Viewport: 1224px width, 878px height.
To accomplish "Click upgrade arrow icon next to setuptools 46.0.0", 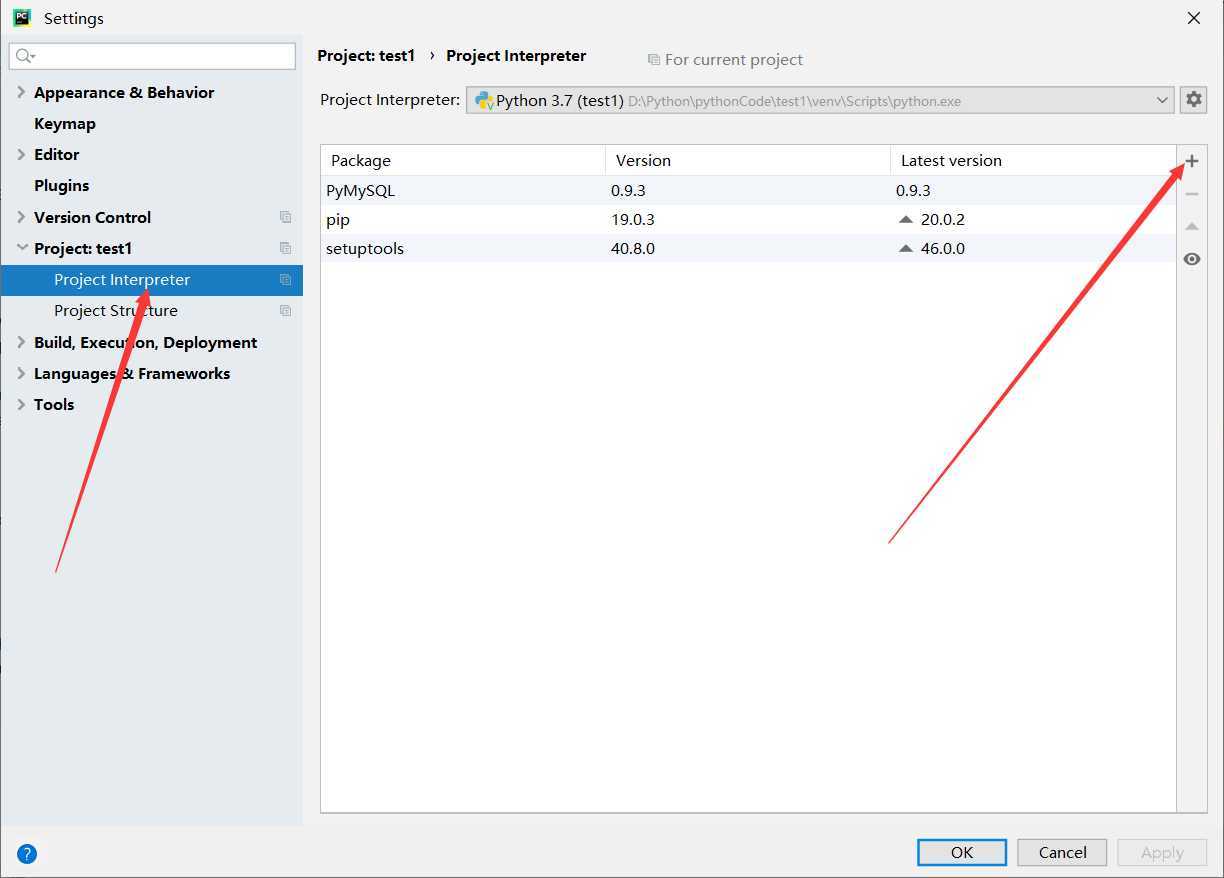I will pos(906,248).
